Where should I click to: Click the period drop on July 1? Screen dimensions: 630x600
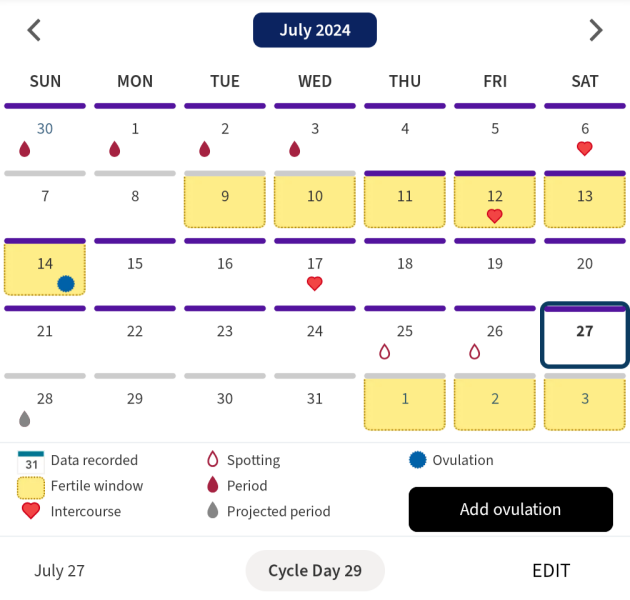pos(114,149)
